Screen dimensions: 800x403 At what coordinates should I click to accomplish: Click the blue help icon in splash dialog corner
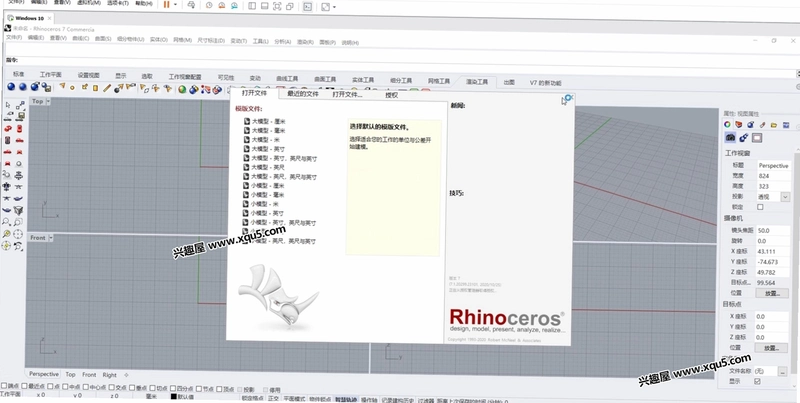pos(569,97)
